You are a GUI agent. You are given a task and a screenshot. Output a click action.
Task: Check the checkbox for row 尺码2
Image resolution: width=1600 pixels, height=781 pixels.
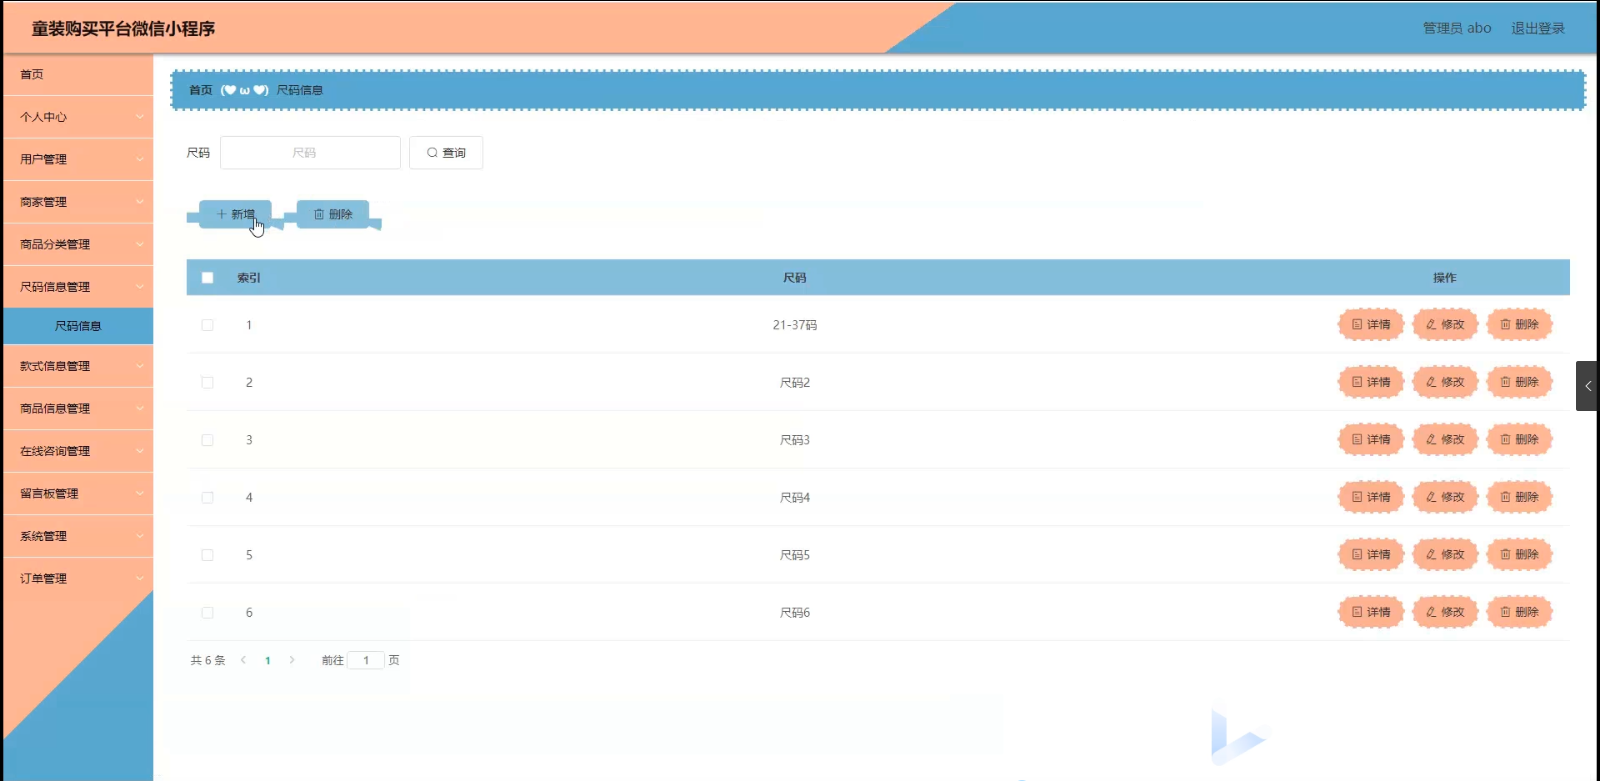point(207,382)
